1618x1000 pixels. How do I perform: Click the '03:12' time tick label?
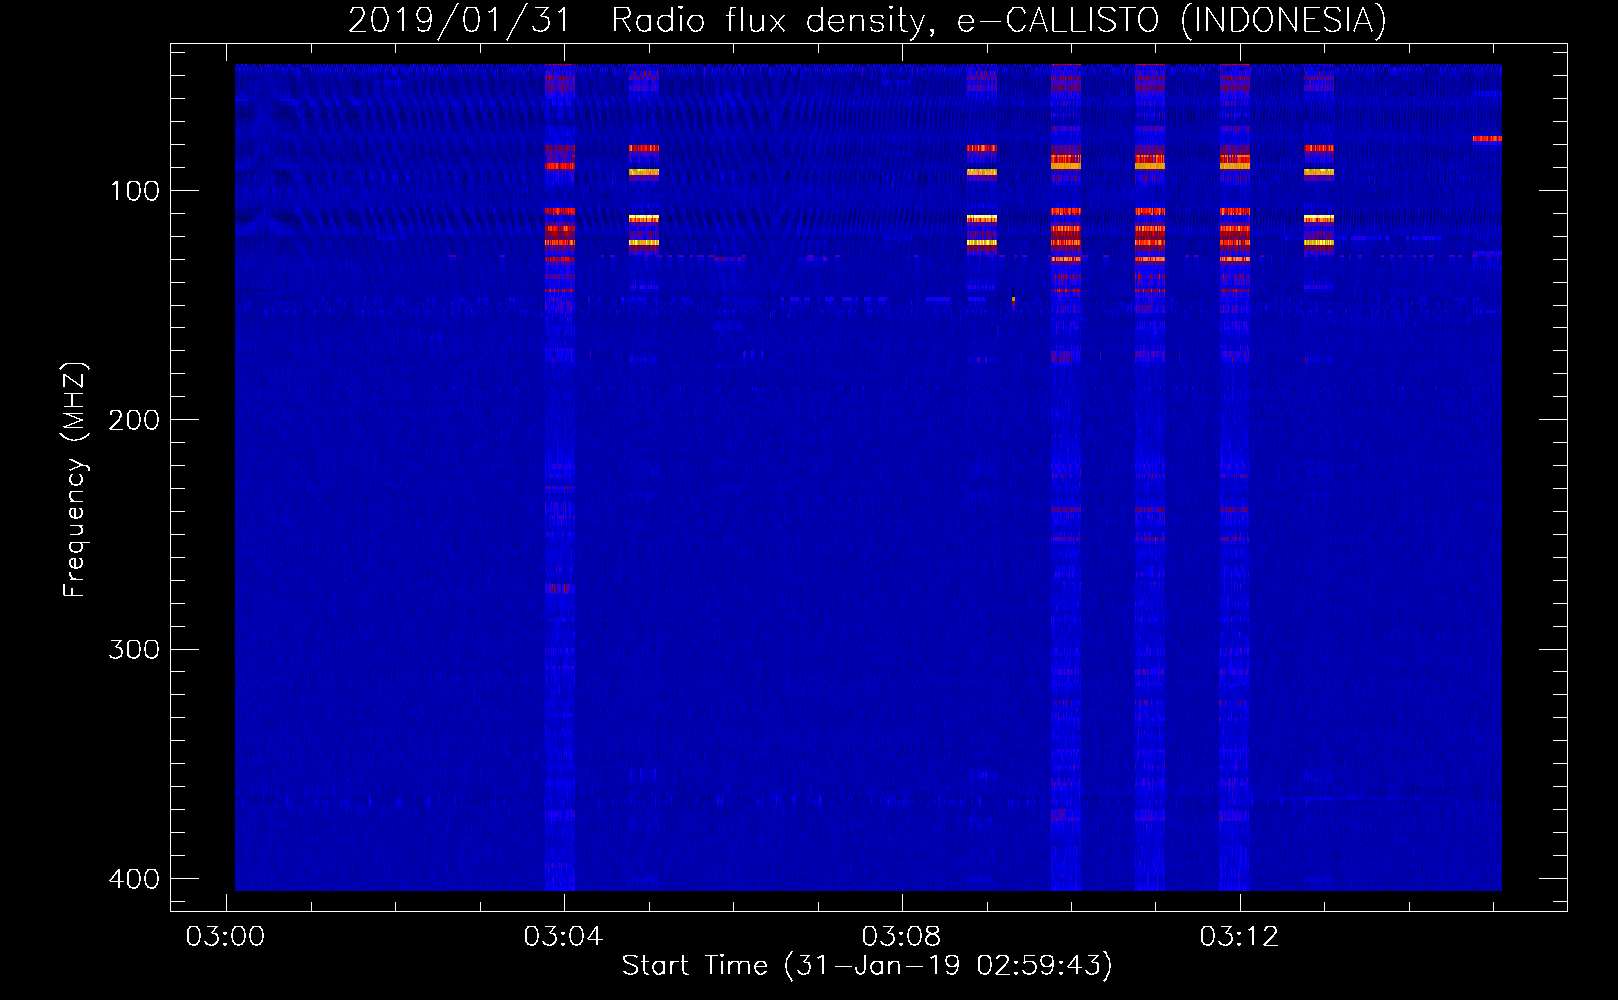1240,937
